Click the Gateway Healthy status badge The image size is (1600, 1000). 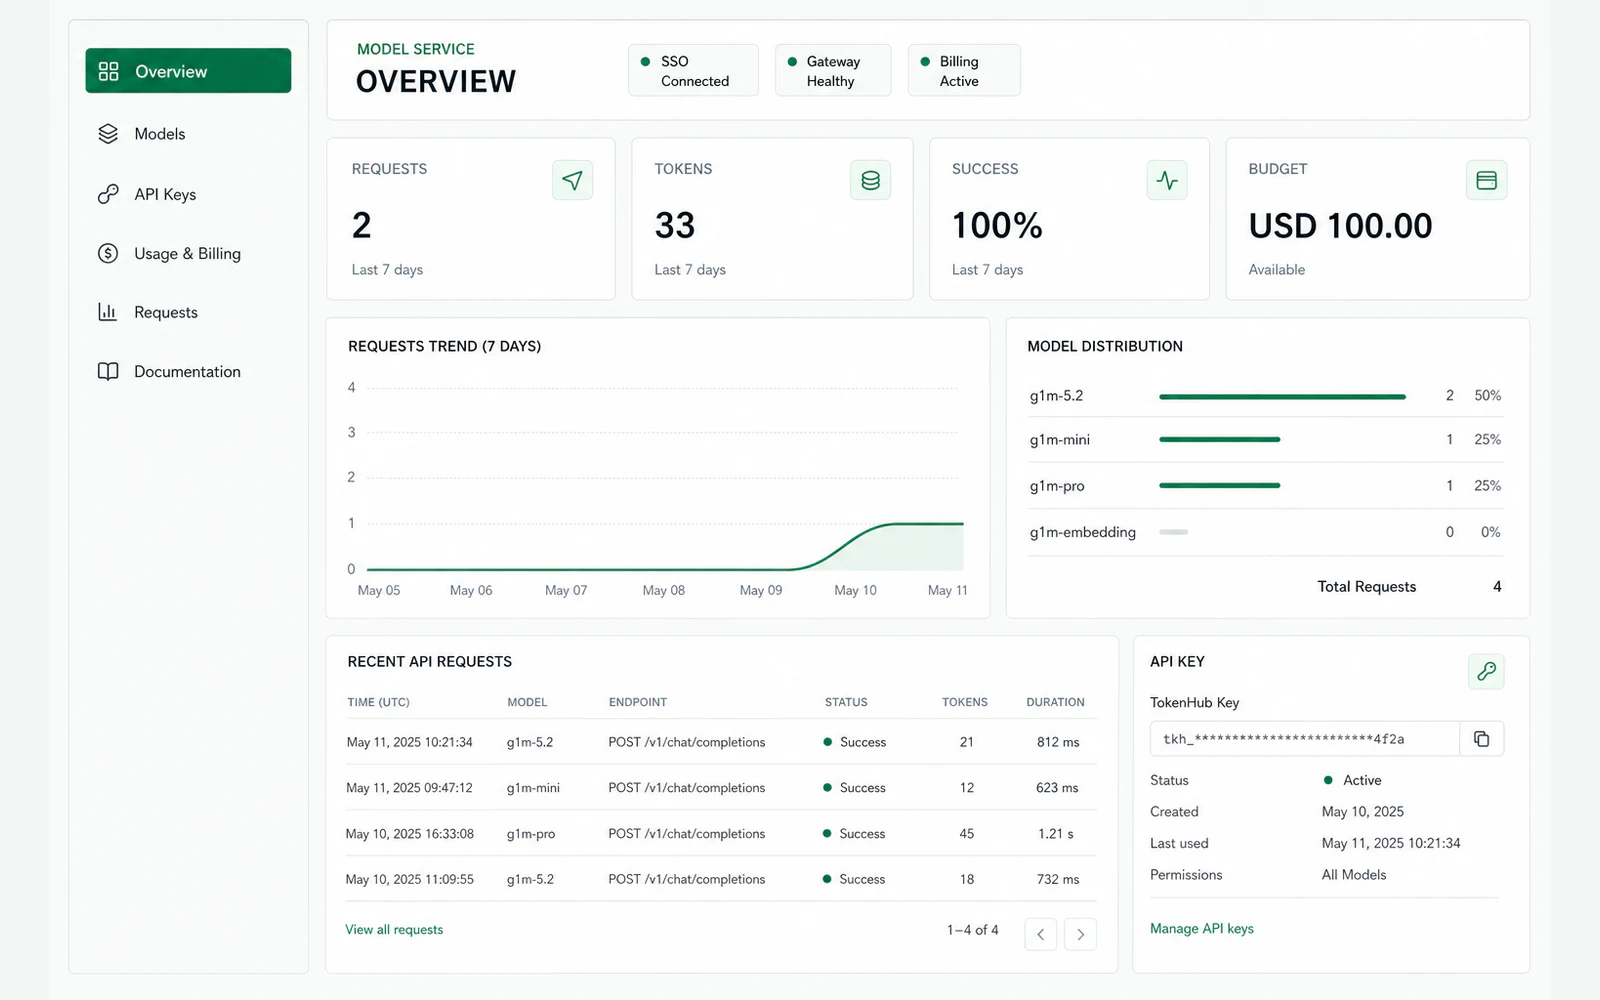coord(832,70)
